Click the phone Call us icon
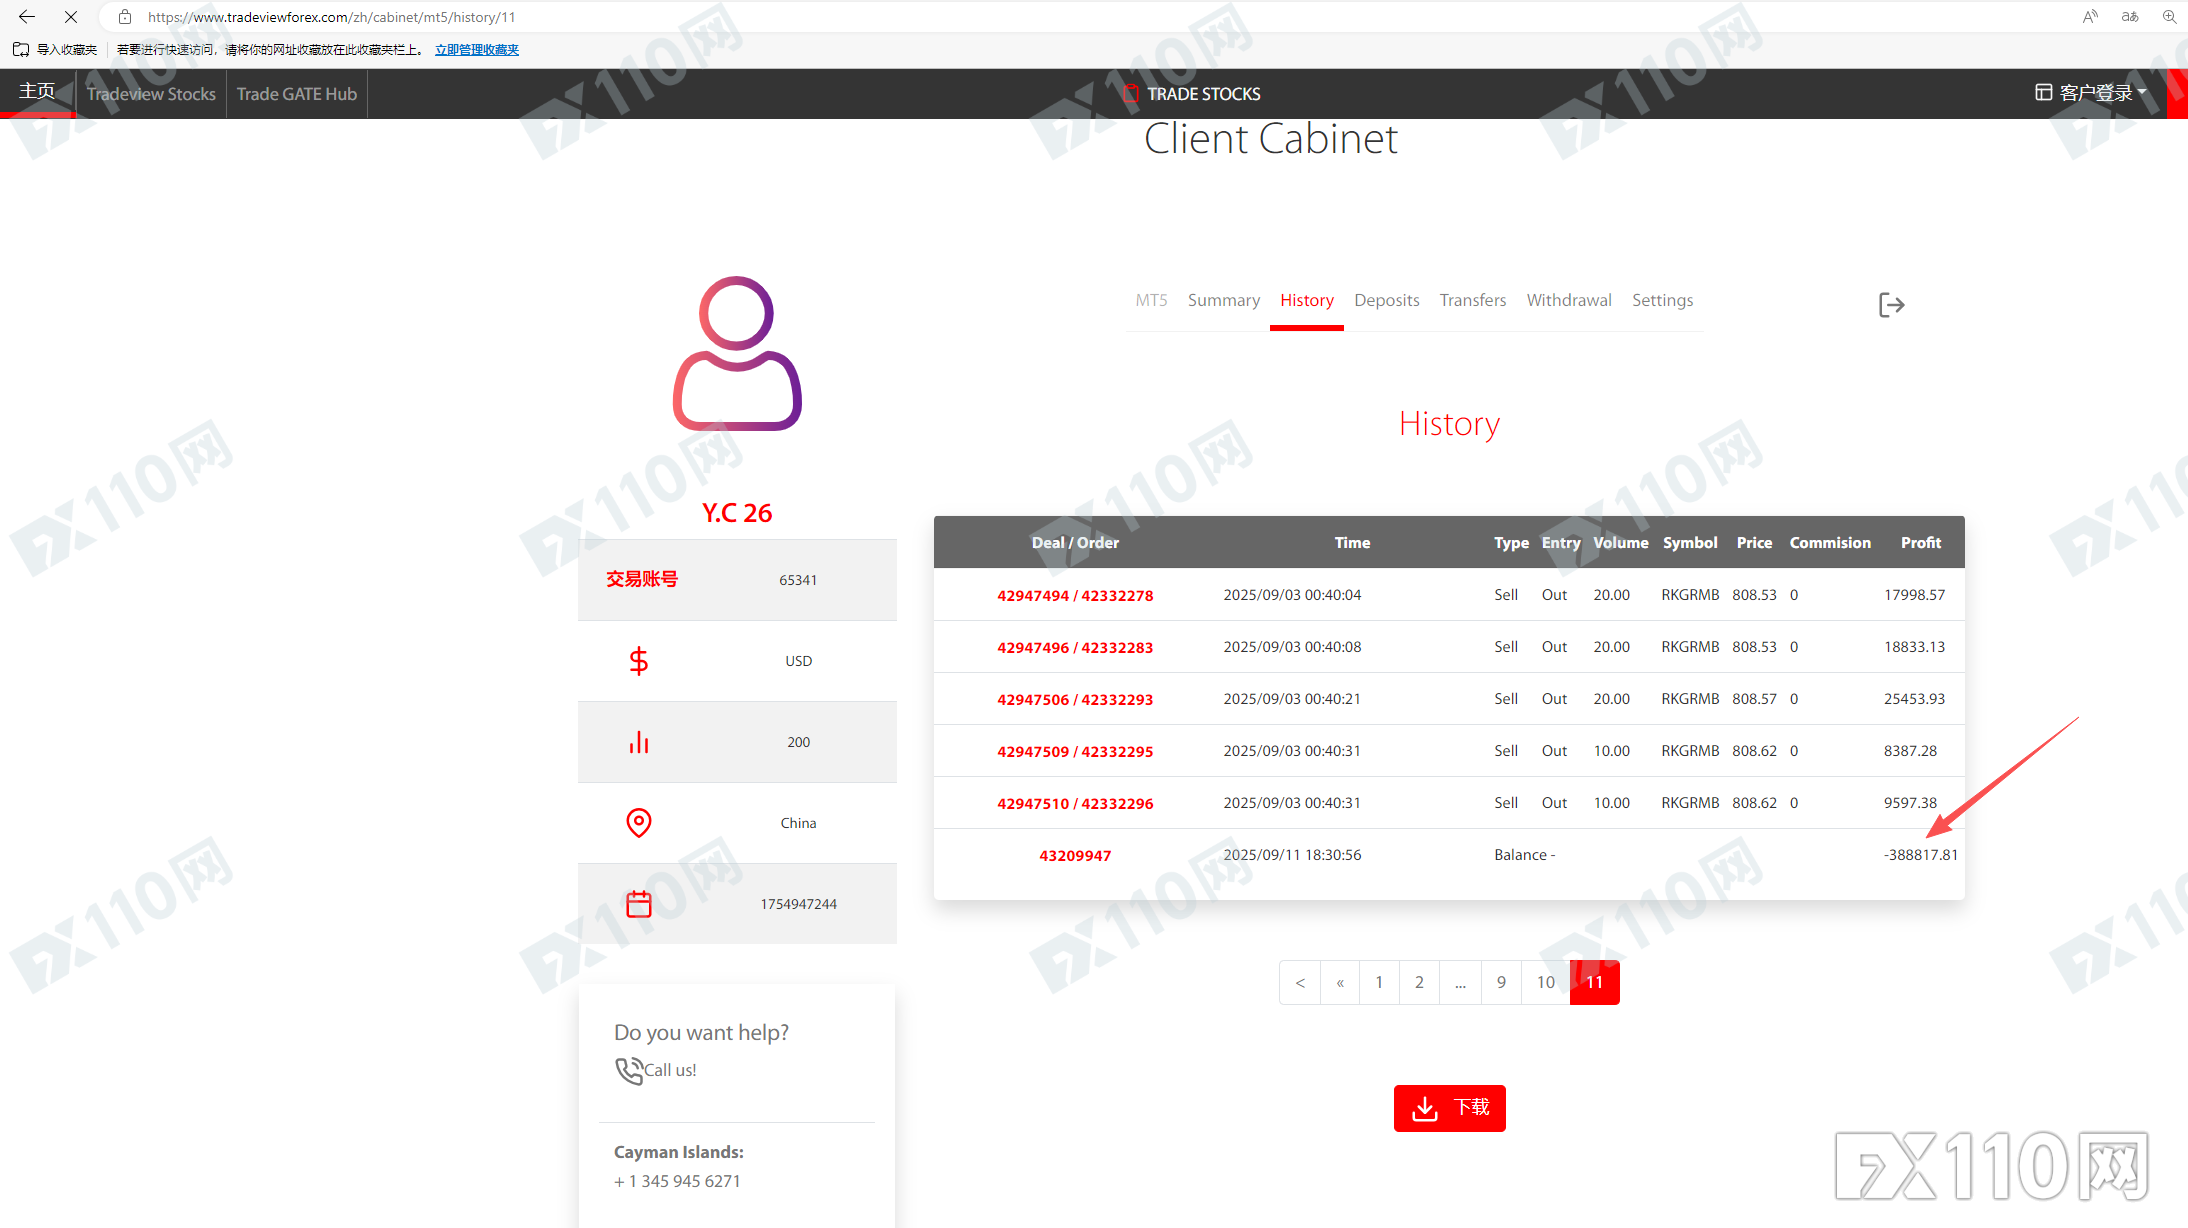The height and width of the screenshot is (1228, 2188). pos(629,1070)
